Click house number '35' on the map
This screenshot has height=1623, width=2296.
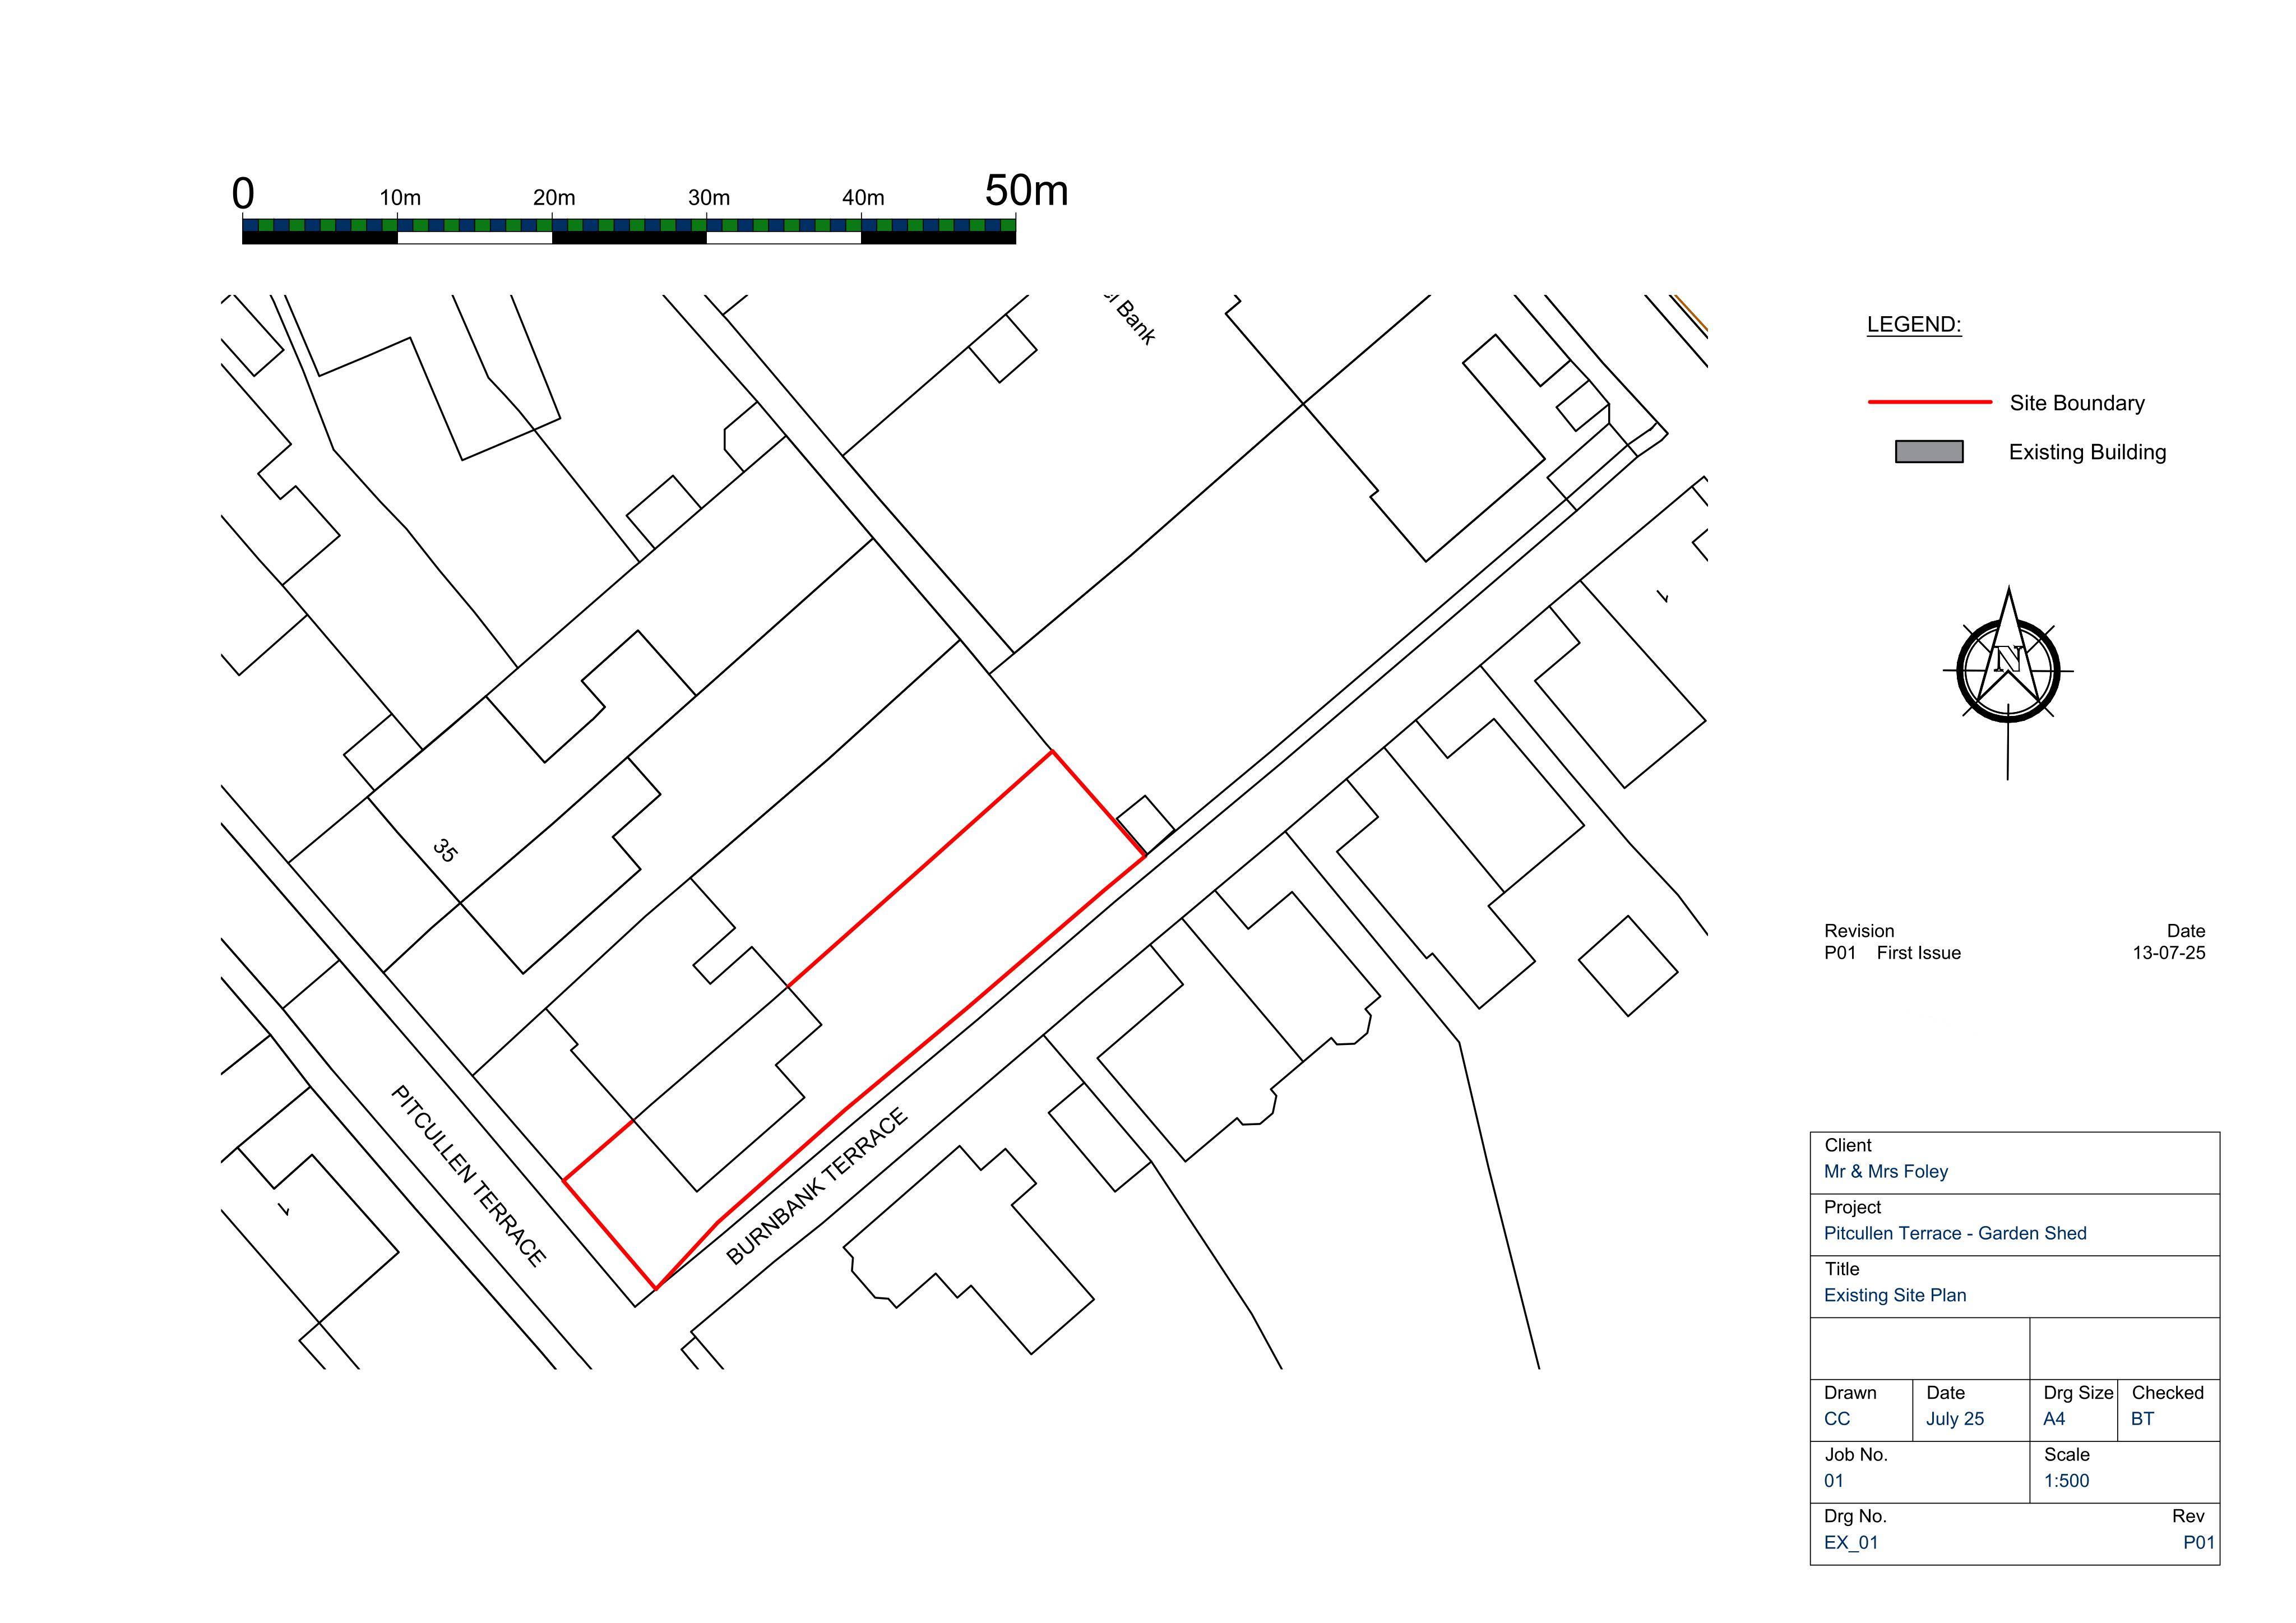coord(445,851)
